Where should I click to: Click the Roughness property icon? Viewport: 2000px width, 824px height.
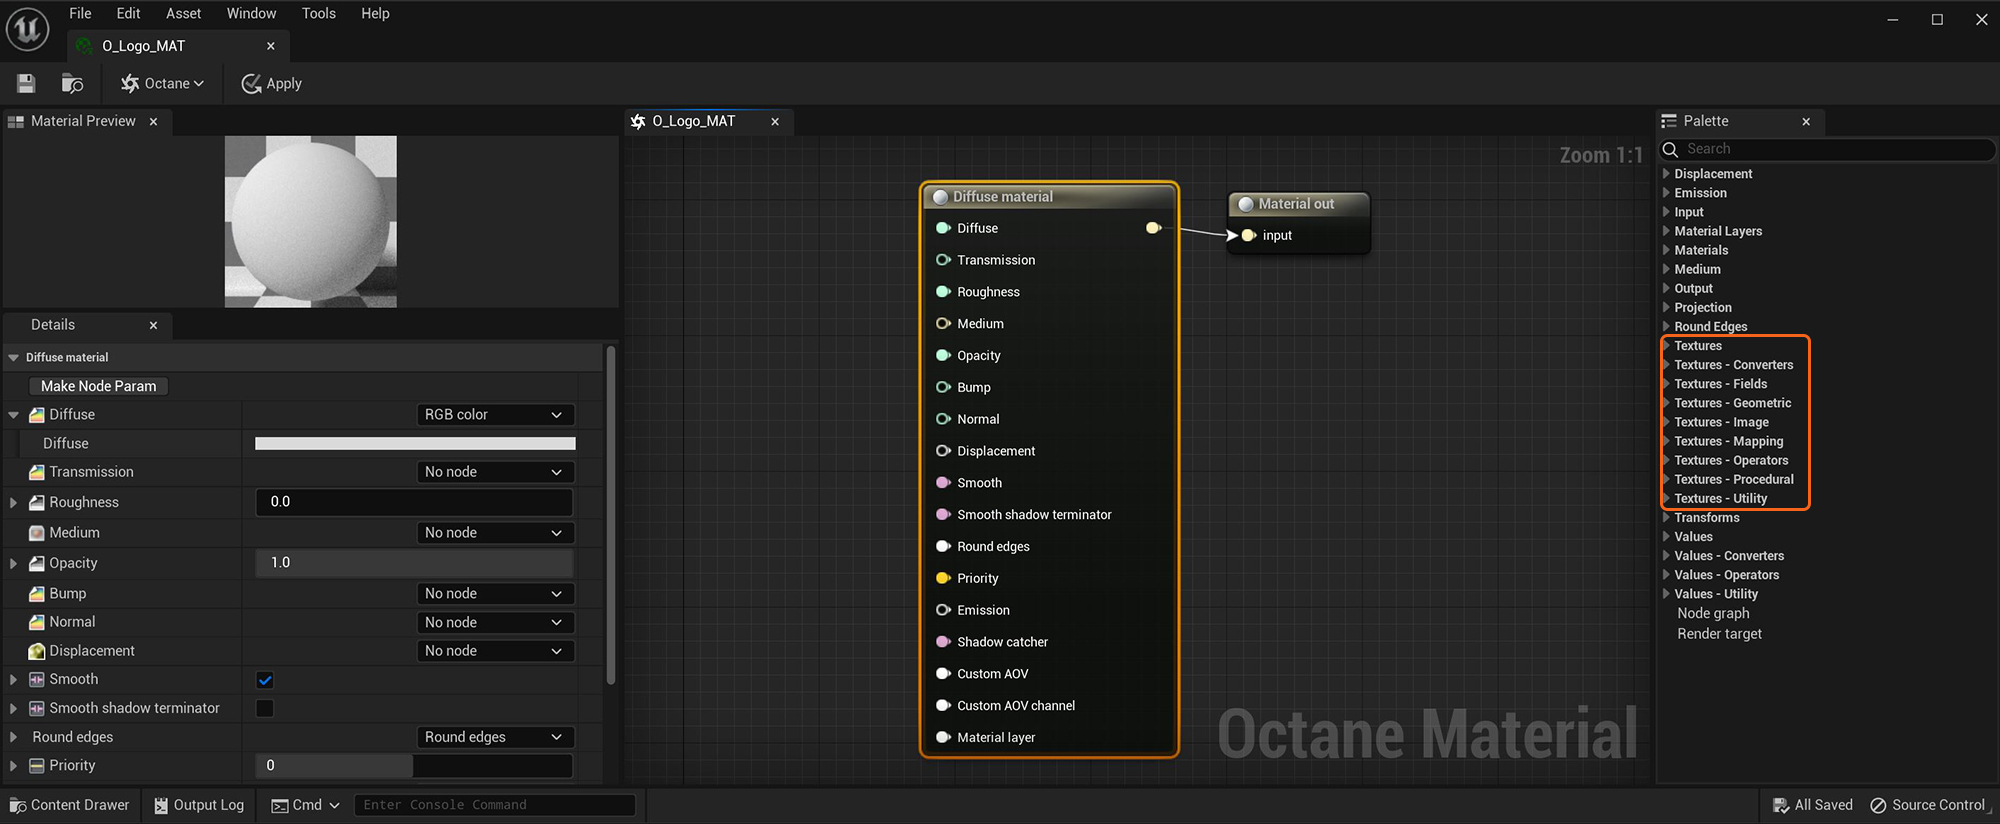coord(37,503)
